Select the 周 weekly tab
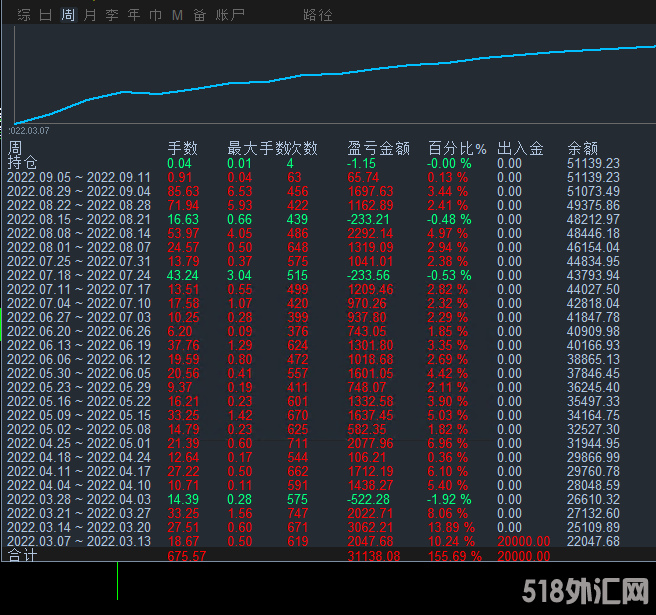656x615 pixels. [68, 15]
